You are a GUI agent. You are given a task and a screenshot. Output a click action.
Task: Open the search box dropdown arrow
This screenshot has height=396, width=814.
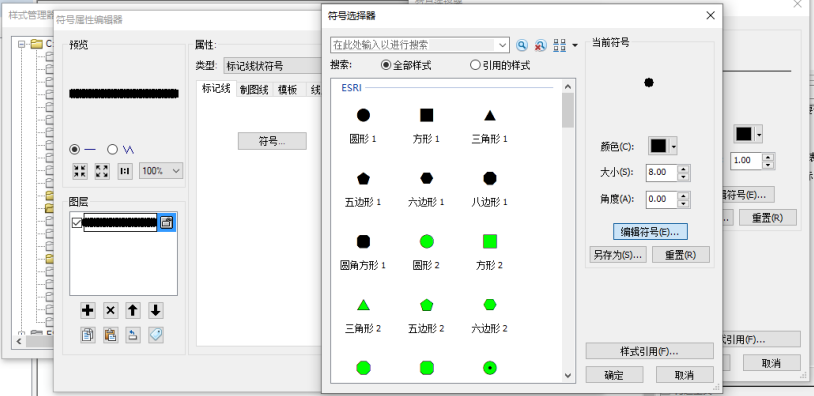(x=503, y=46)
